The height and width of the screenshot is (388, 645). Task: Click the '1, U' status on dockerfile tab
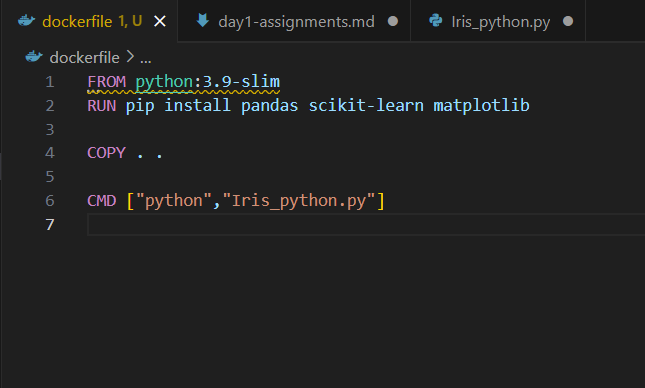[130, 21]
